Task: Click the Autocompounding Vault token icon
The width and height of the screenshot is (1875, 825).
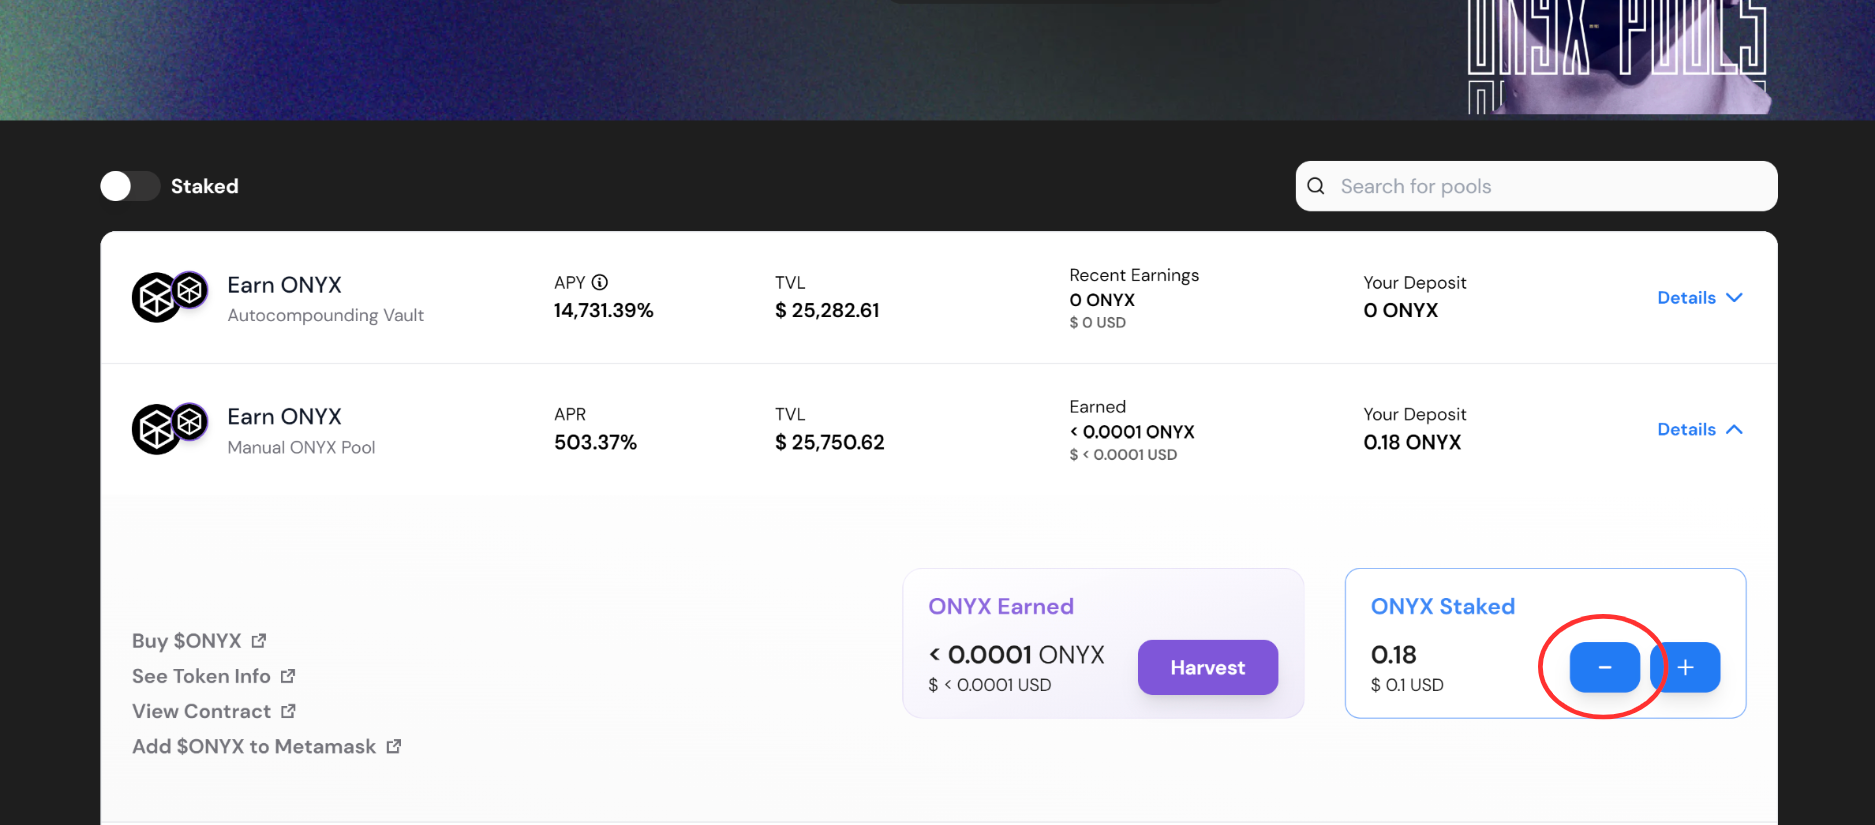Action: [x=169, y=296]
